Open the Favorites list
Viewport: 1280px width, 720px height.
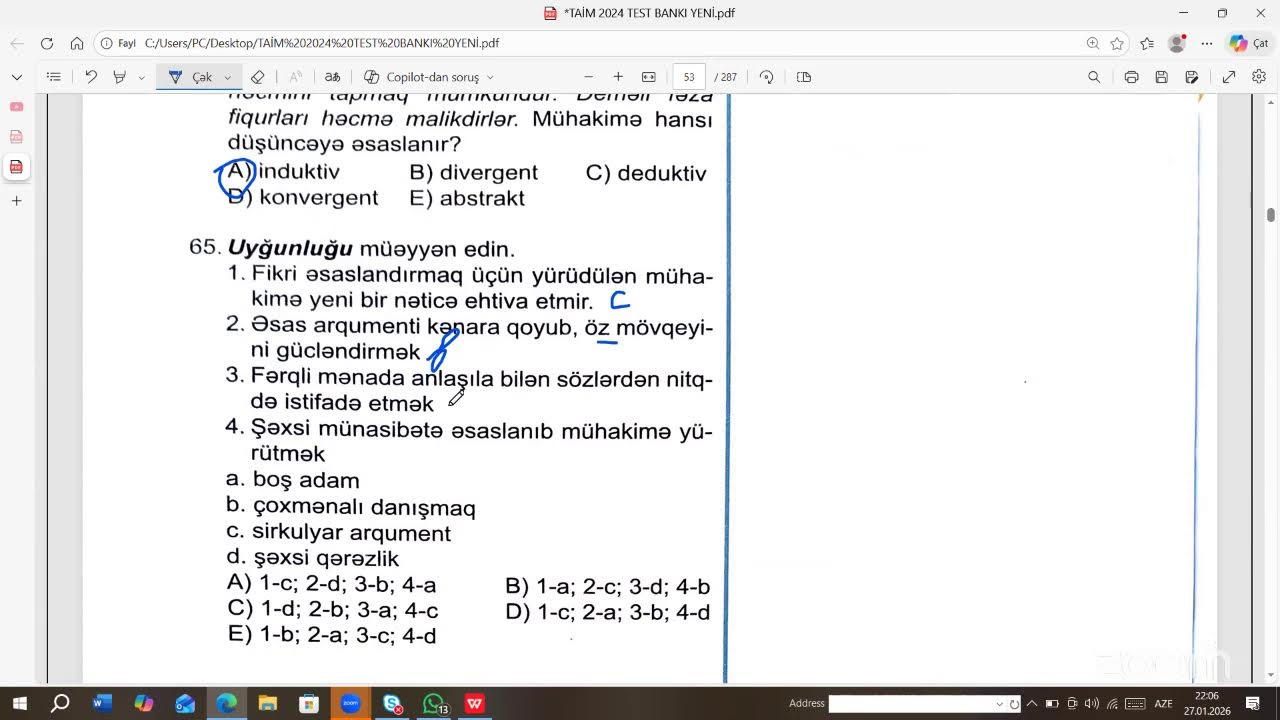pos(1147,43)
